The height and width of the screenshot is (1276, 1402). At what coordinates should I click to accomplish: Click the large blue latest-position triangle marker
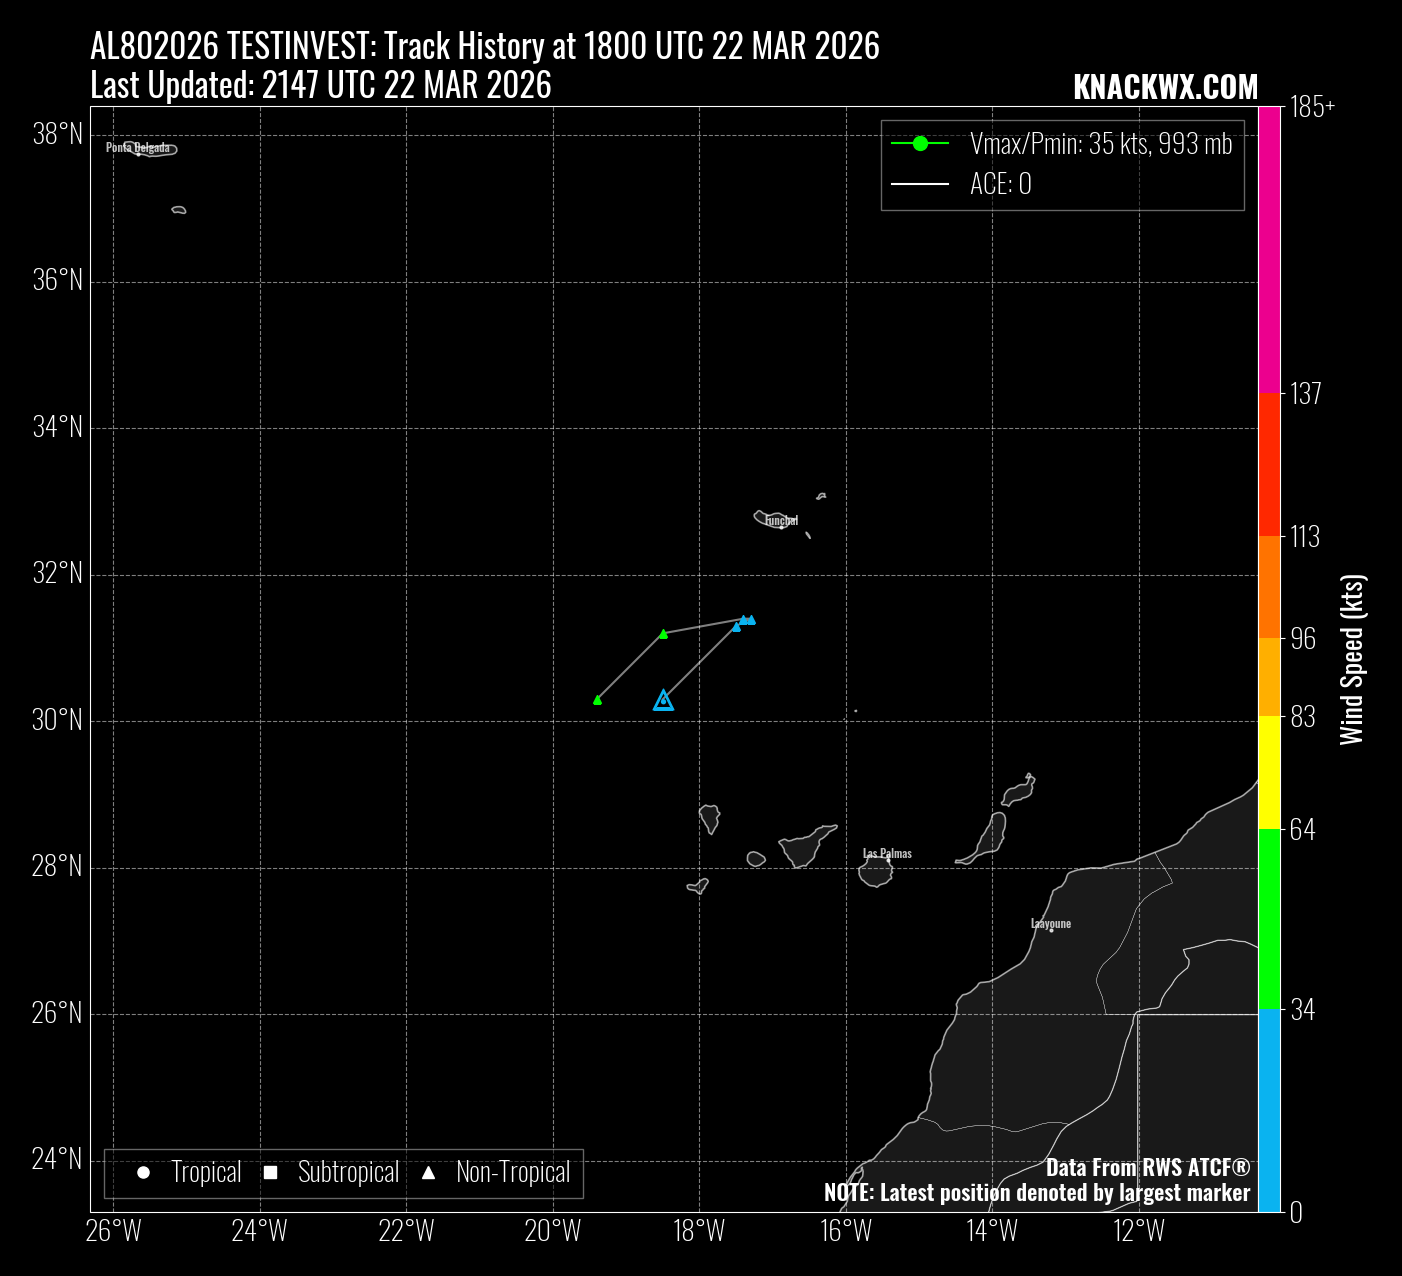pos(663,701)
